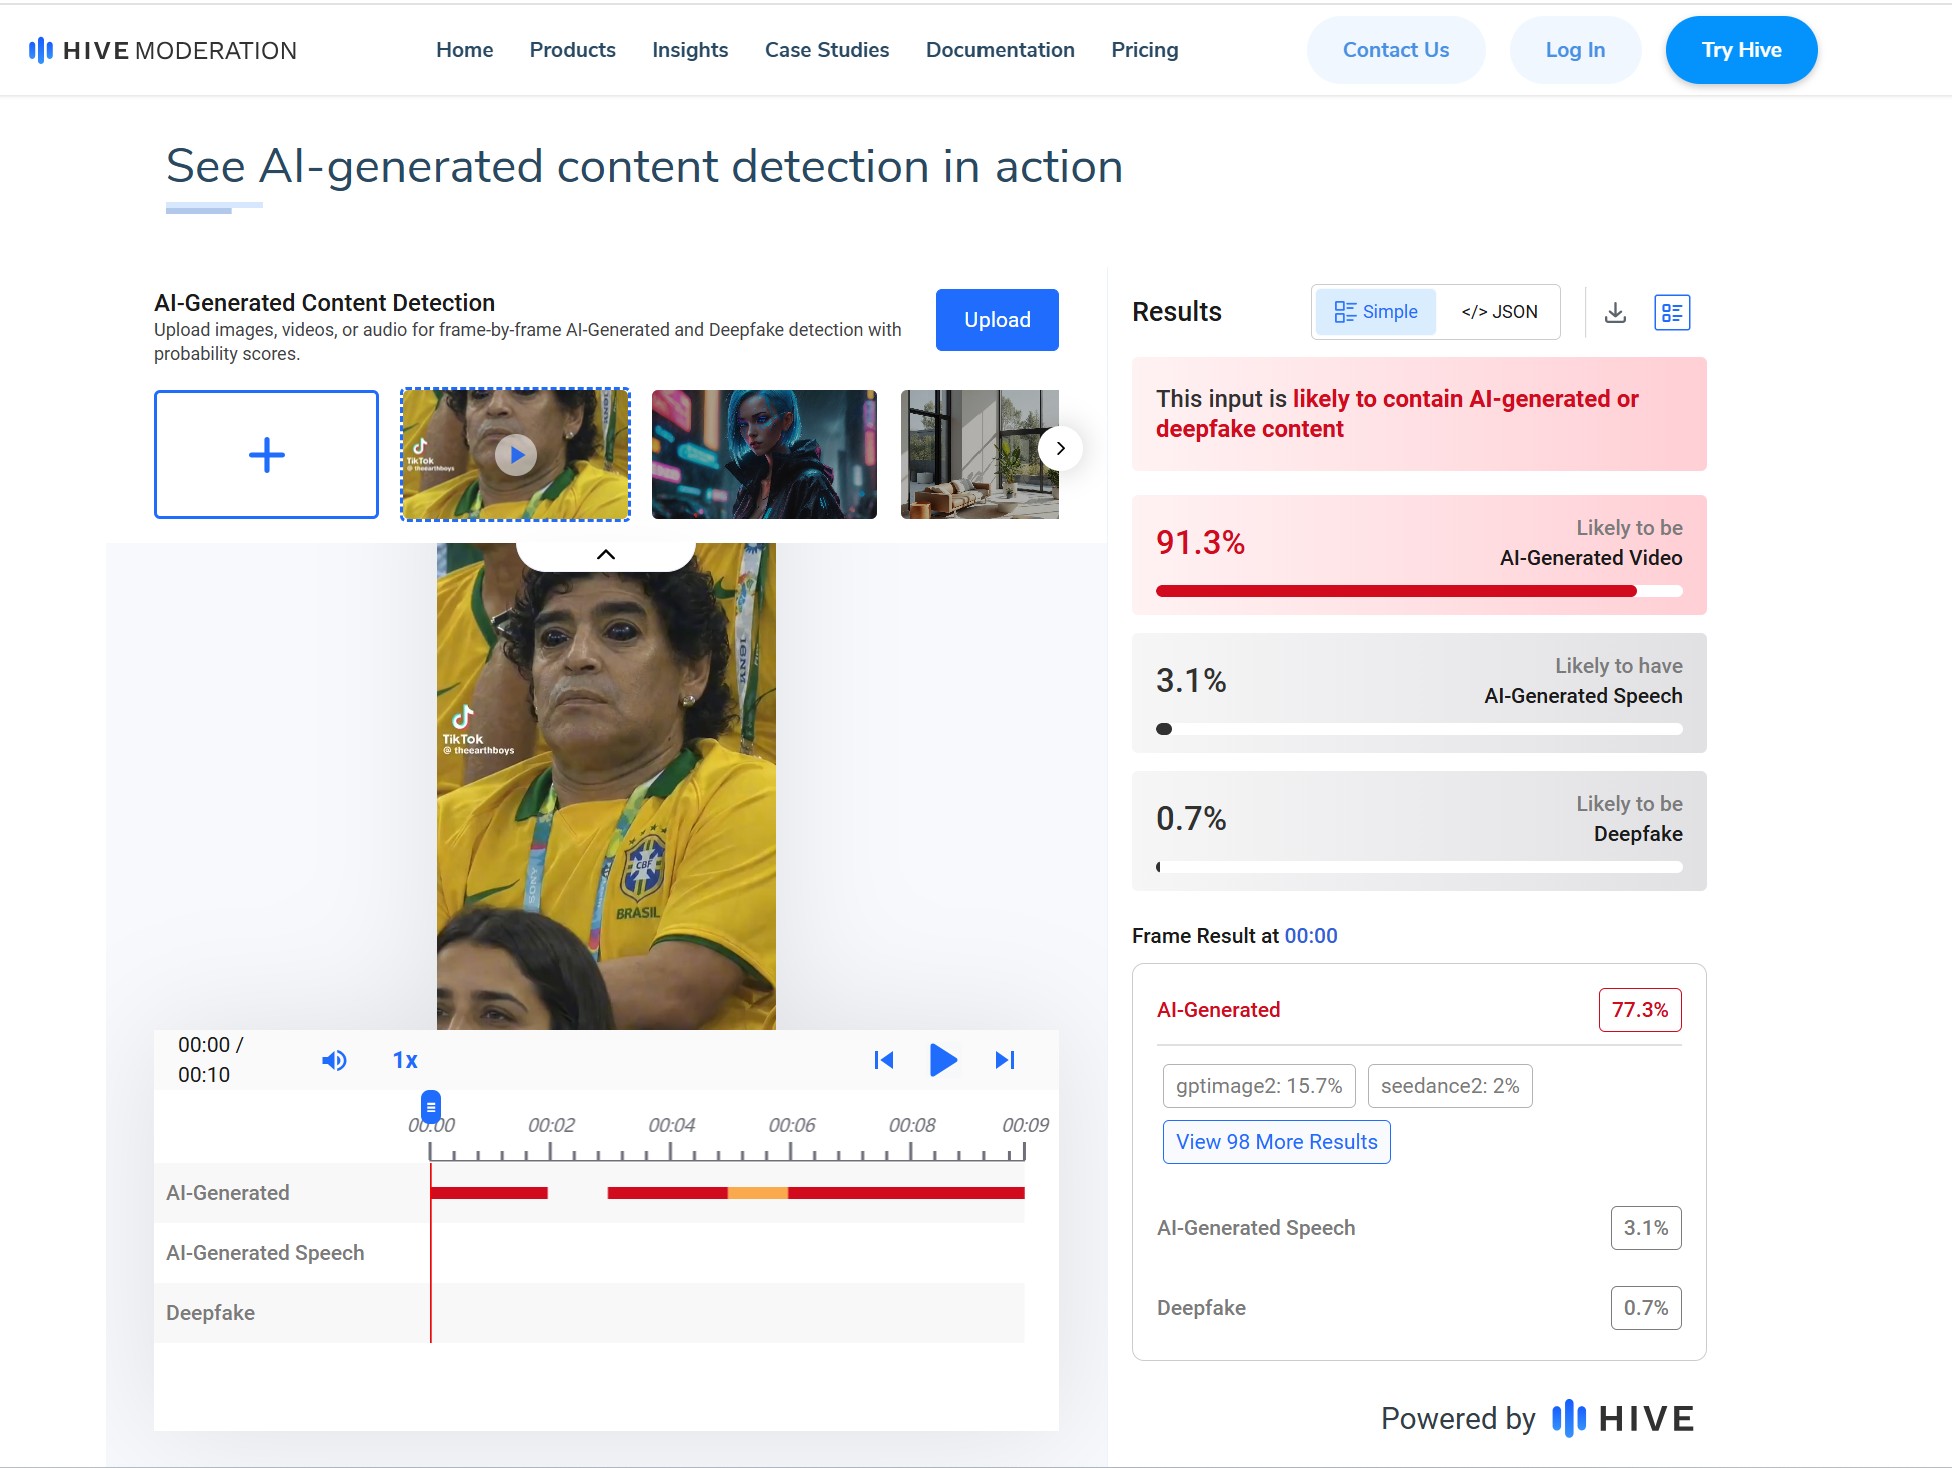
Task: Jump to 00:08 on the timeline ruler
Action: (x=912, y=1126)
